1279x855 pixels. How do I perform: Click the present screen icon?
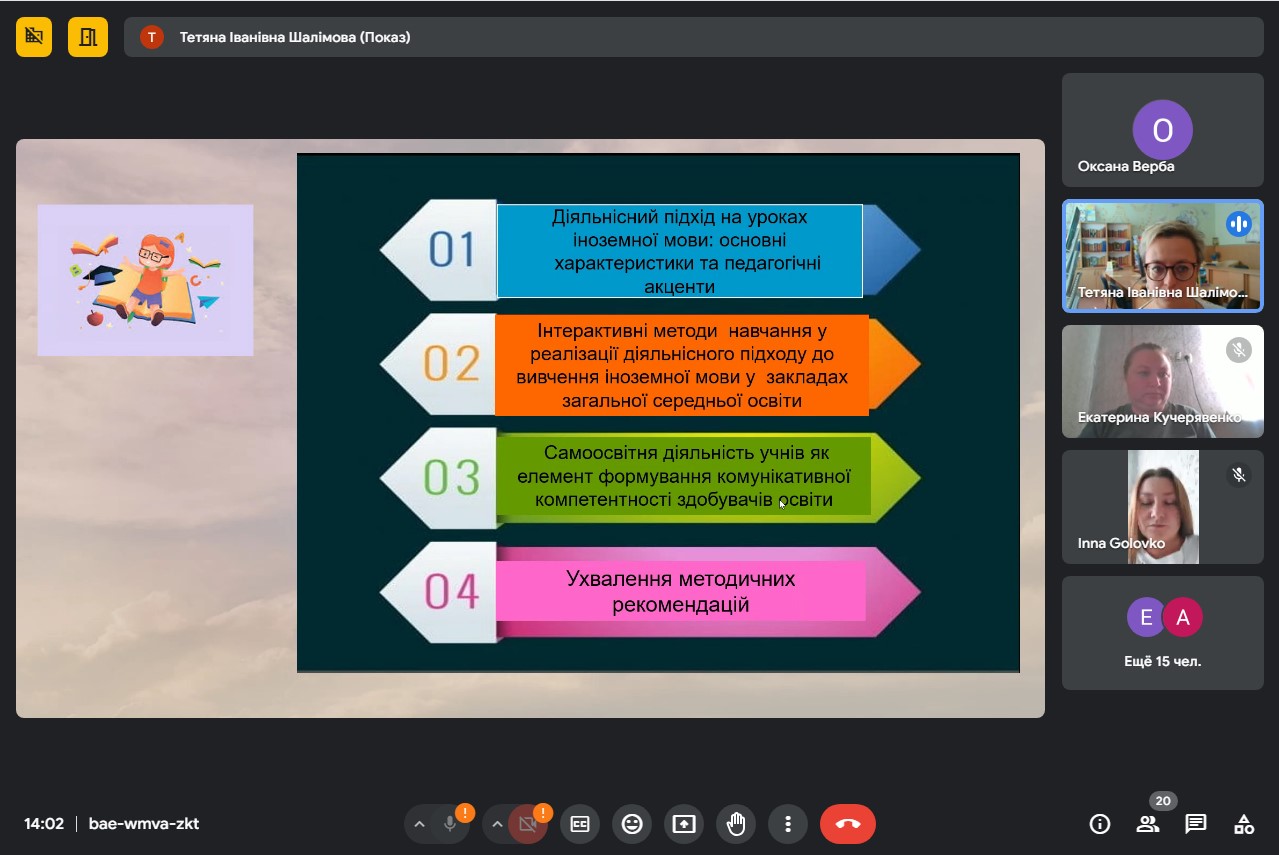click(684, 824)
